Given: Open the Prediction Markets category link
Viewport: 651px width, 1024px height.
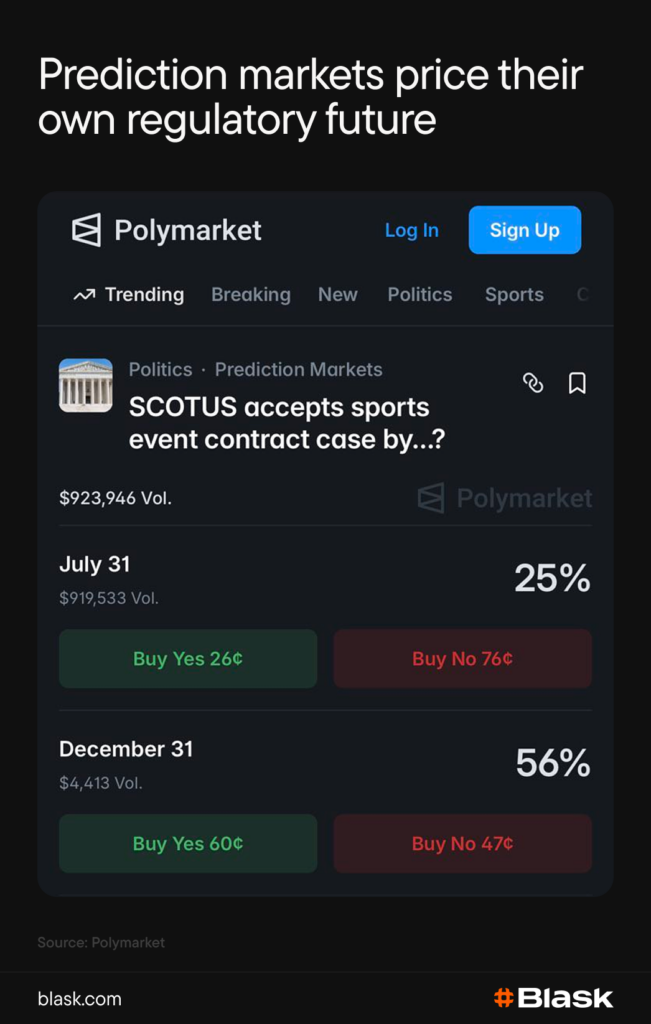Looking at the screenshot, I should coord(298,370).
